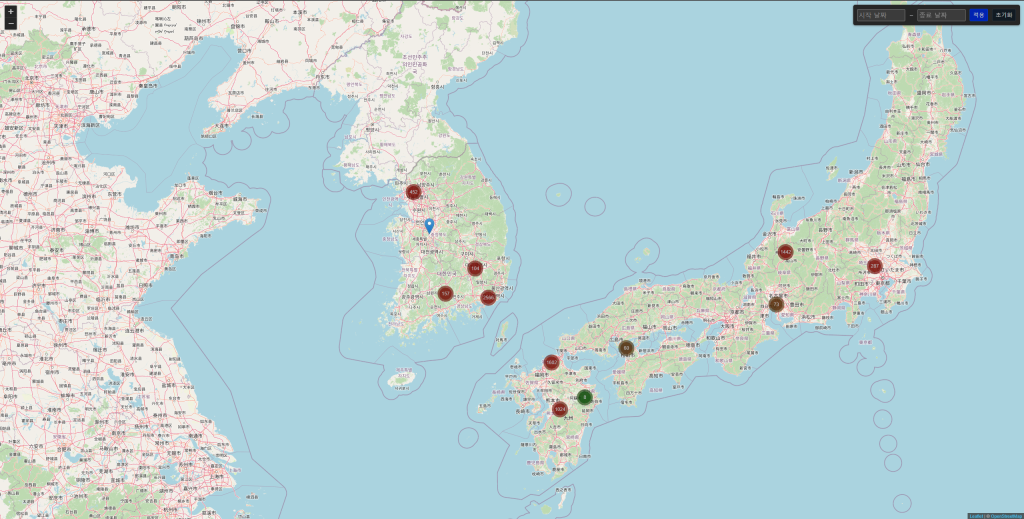Open the OpenStreetMap attribution link
1024x519 pixels.
coord(1004,516)
